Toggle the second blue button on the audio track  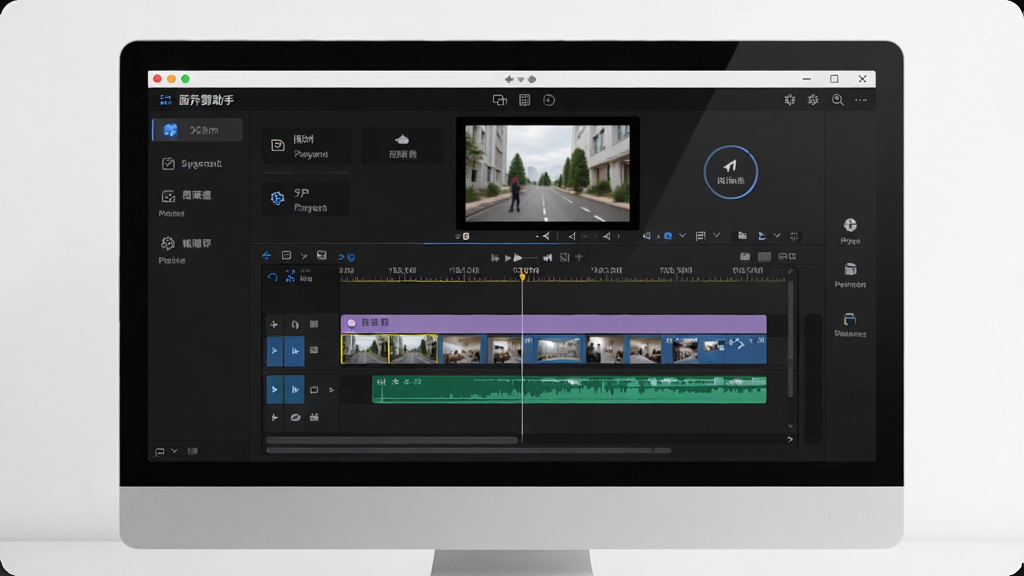pos(295,390)
